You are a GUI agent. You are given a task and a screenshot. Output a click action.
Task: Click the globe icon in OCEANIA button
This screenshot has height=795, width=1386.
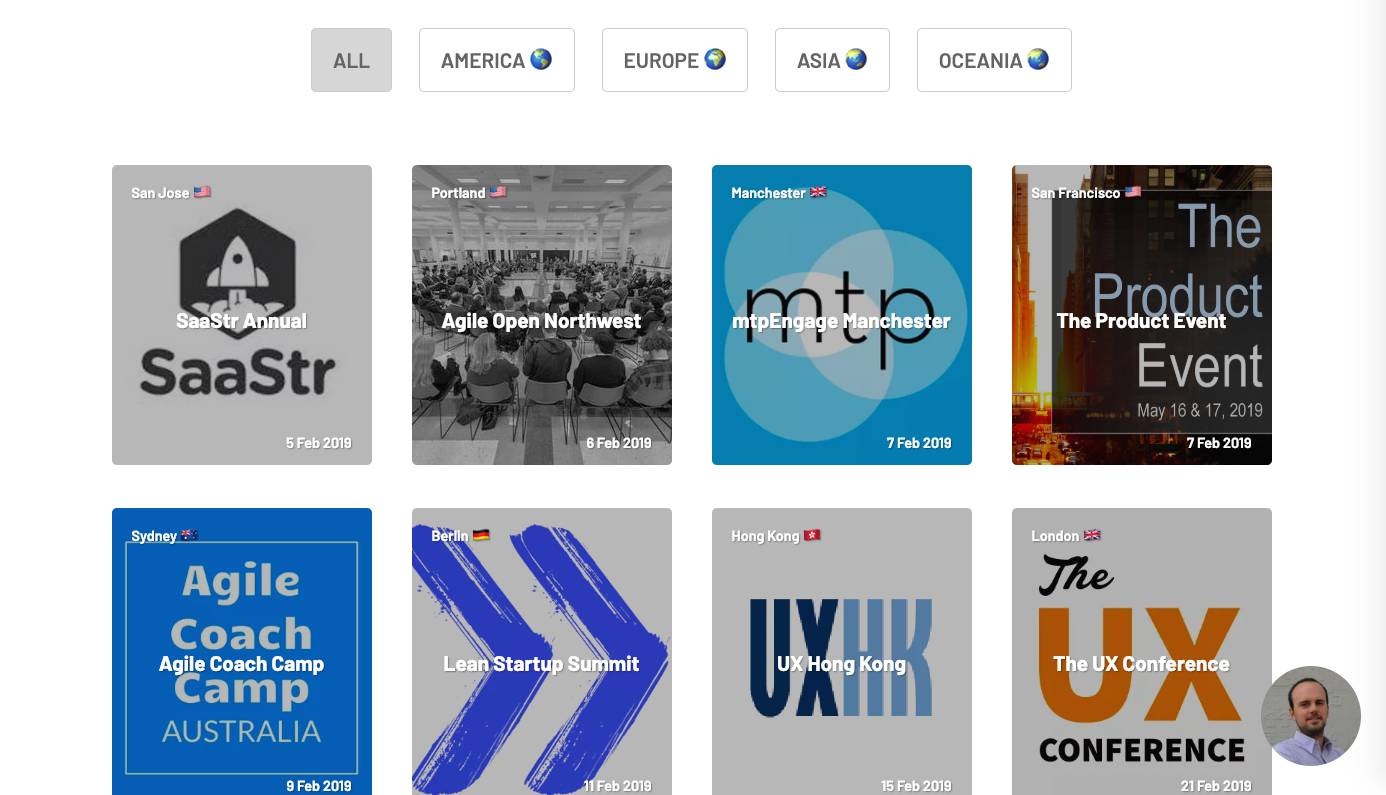pyautogui.click(x=1038, y=59)
